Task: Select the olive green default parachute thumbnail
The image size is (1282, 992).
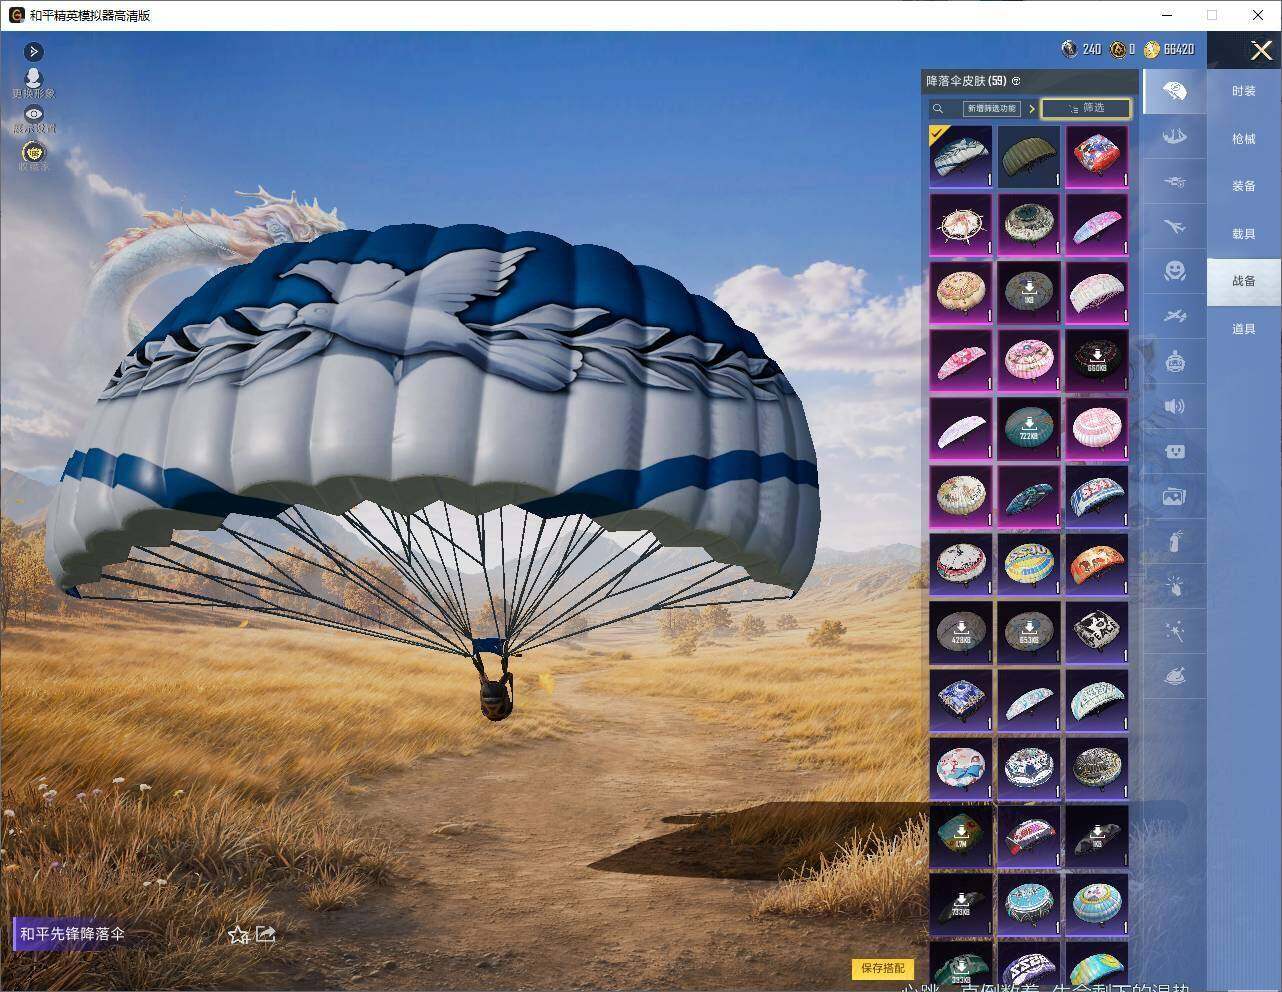Action: point(1028,155)
